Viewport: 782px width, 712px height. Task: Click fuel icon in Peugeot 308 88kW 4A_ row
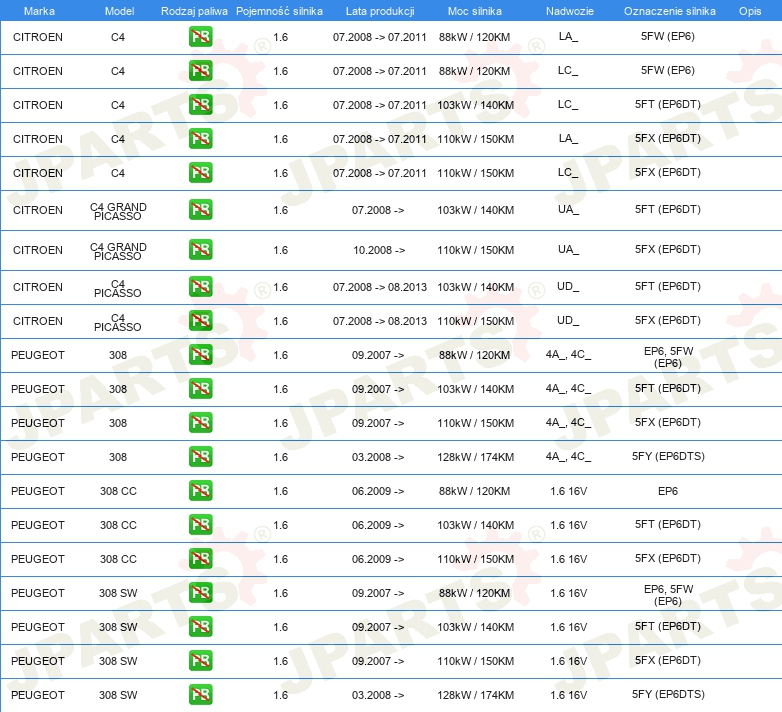click(200, 355)
